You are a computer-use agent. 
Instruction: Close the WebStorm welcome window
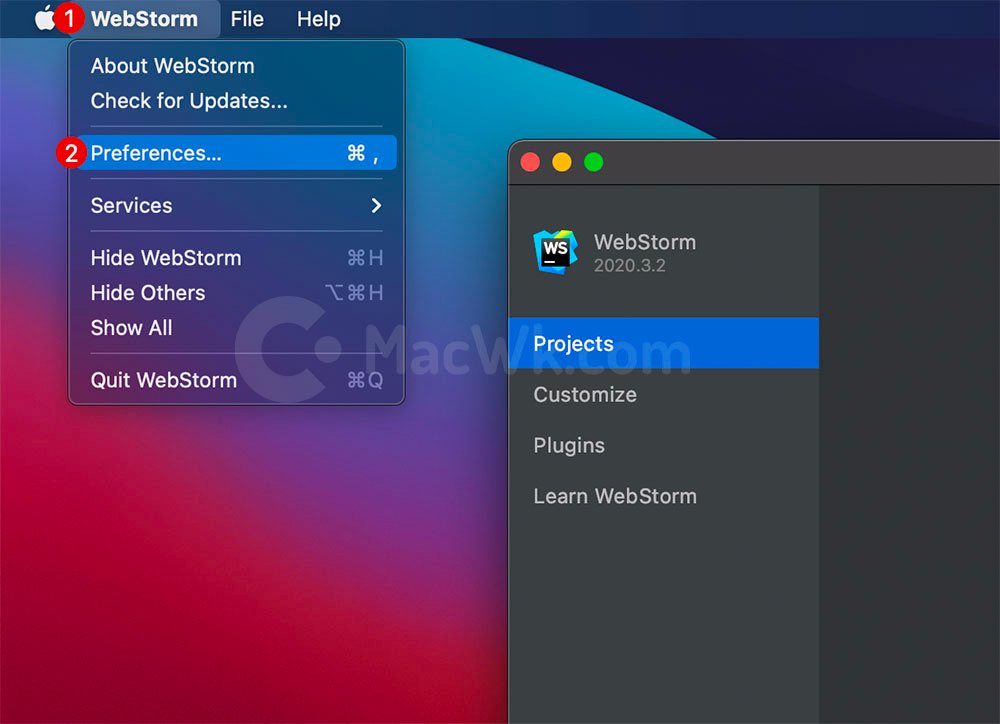coord(530,162)
